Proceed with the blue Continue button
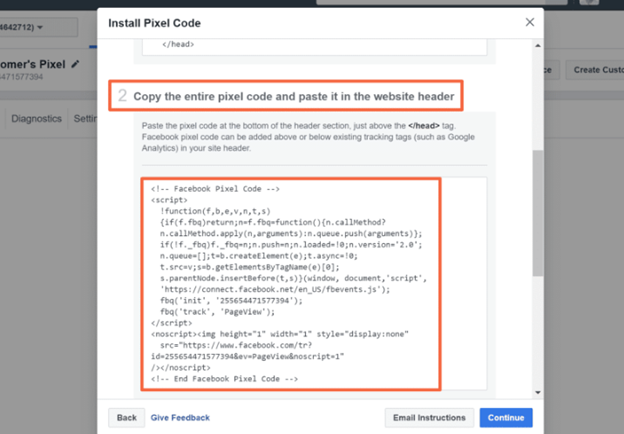624x434 pixels. coord(506,418)
